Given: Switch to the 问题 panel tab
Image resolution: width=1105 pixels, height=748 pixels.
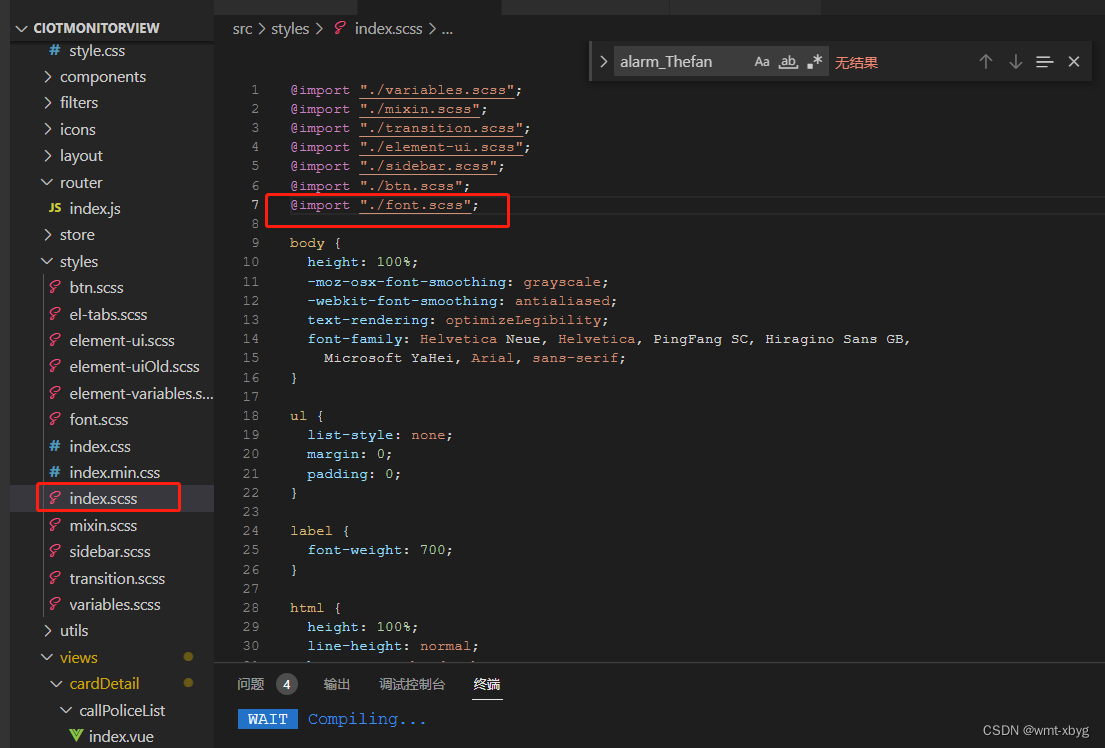Looking at the screenshot, I should [x=251, y=684].
